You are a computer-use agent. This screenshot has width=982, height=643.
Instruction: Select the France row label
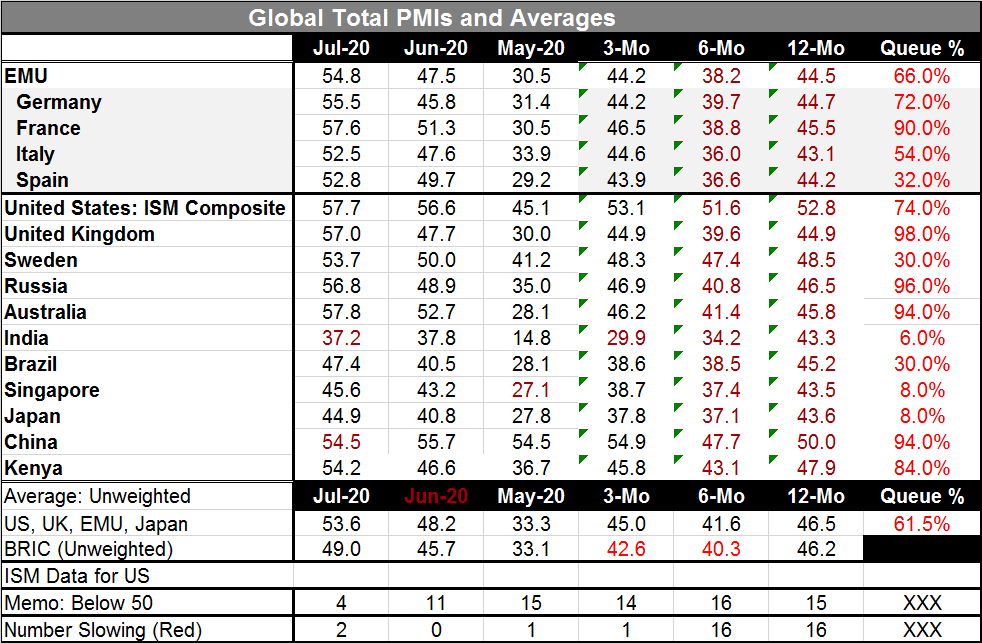click(x=48, y=128)
